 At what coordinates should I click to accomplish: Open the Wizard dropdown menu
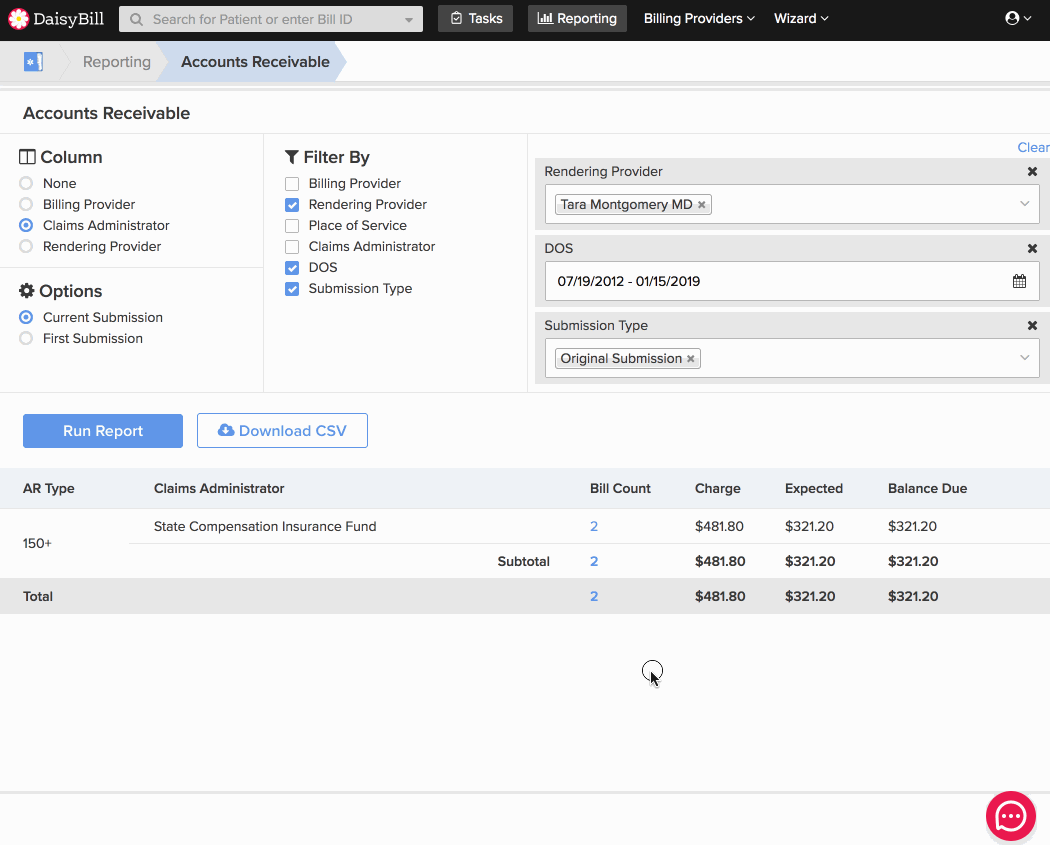coord(801,19)
